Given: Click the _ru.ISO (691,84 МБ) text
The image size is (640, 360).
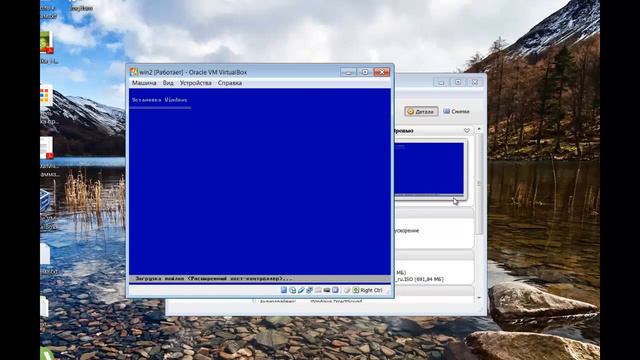Looking at the screenshot, I should 419,279.
